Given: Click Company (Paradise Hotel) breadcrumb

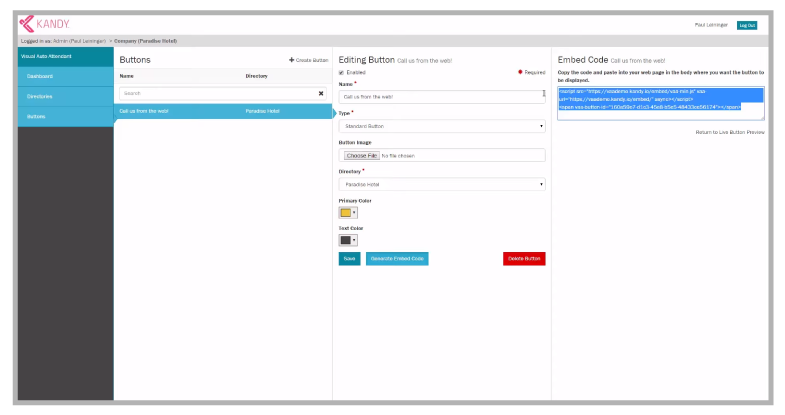Looking at the screenshot, I should [x=145, y=41].
